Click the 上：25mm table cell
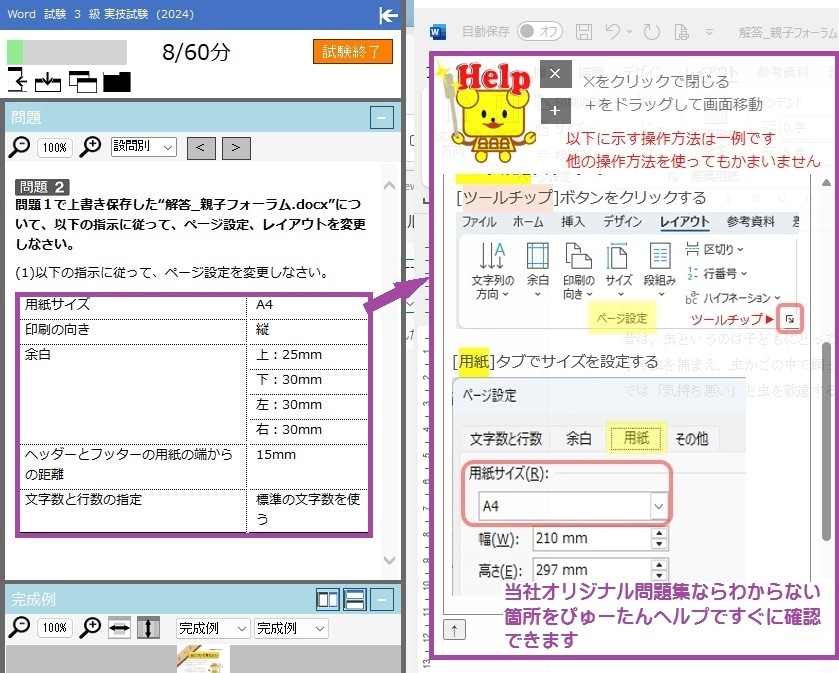 [308, 354]
